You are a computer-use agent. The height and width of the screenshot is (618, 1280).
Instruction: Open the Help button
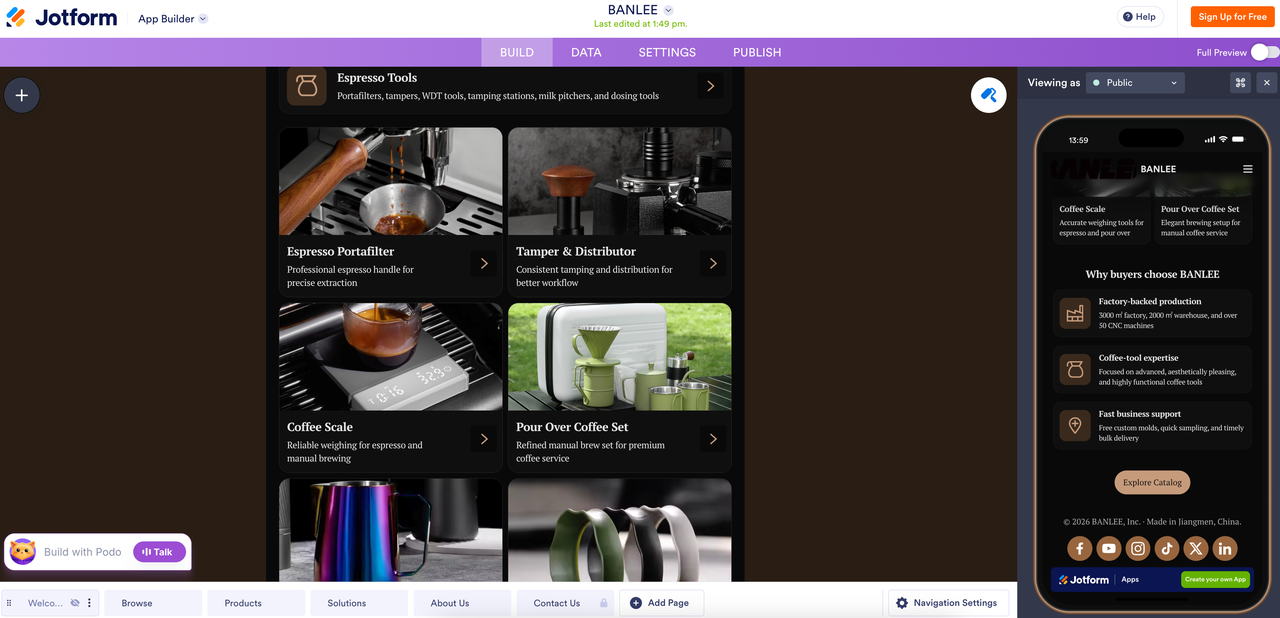point(1140,17)
